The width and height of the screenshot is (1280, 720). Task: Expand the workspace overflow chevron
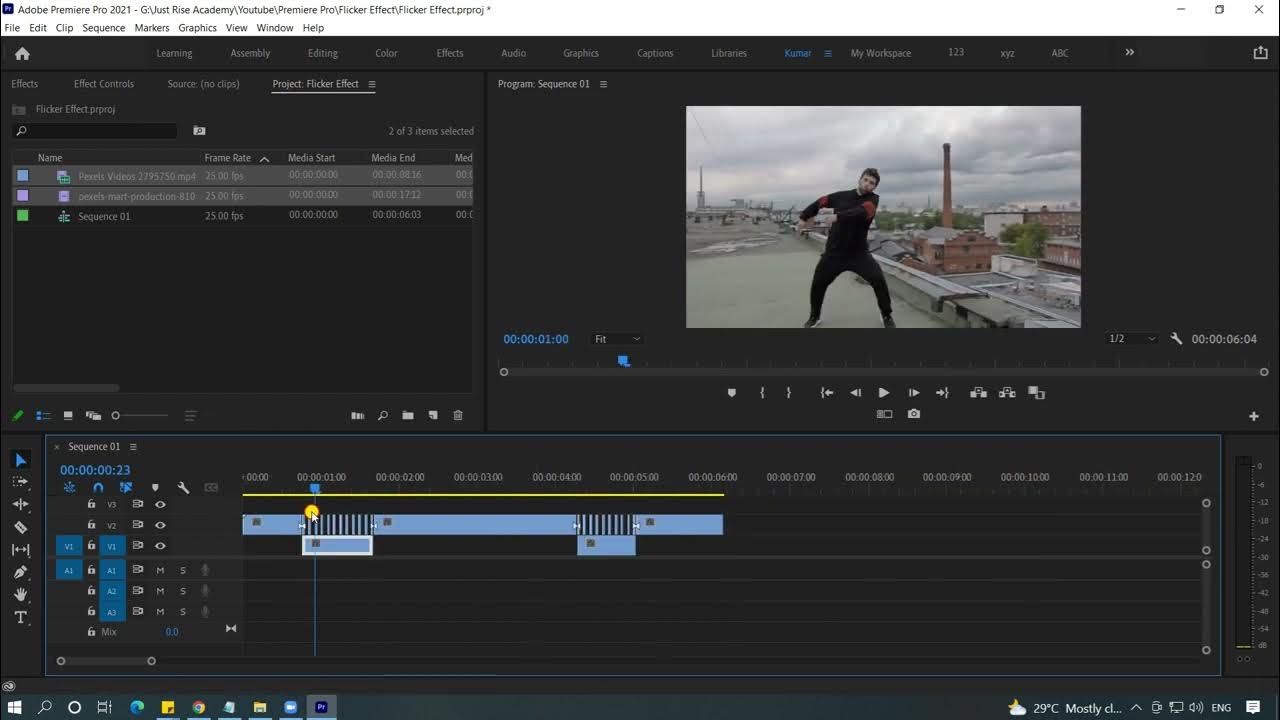coord(1130,53)
